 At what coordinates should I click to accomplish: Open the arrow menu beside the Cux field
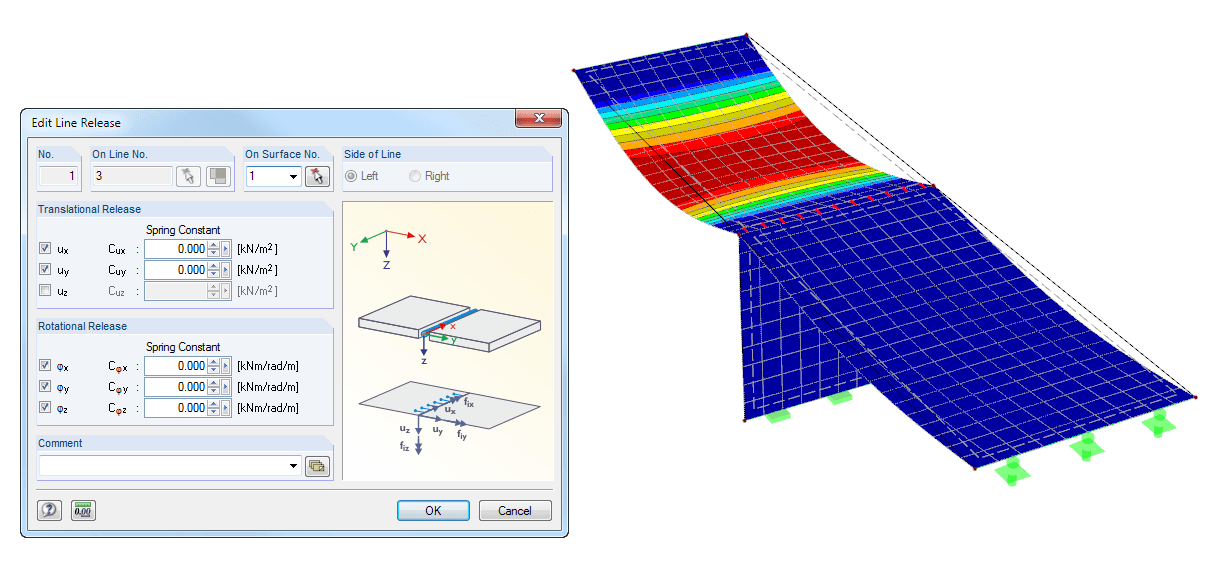point(226,249)
